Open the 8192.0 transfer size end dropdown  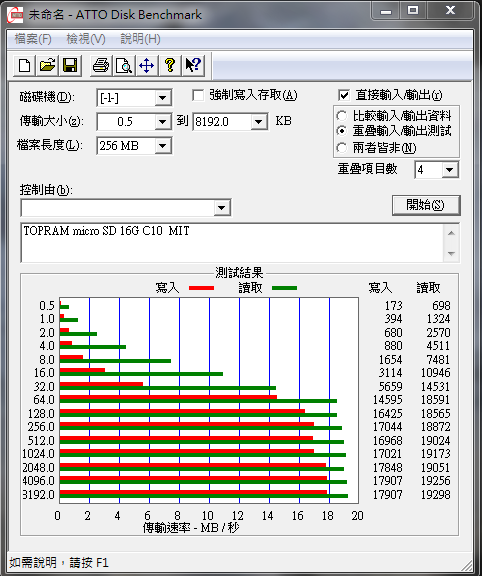259,122
